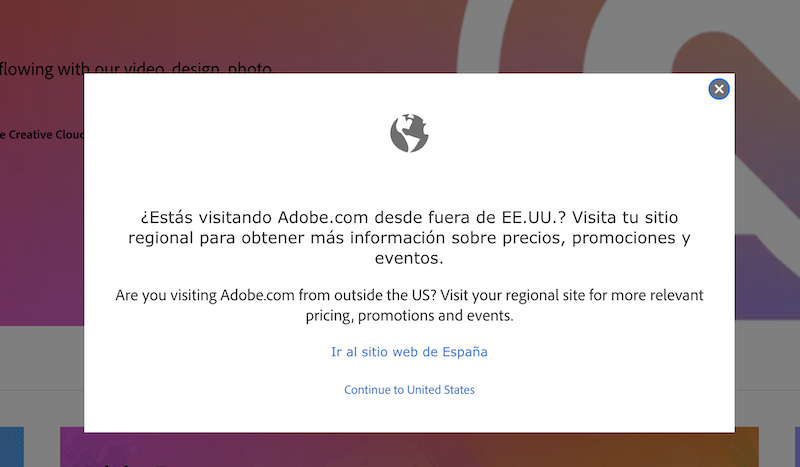The height and width of the screenshot is (467, 800).
Task: Click the English 'Are you visiting Adobe.com' paragraph
Action: click(x=409, y=305)
